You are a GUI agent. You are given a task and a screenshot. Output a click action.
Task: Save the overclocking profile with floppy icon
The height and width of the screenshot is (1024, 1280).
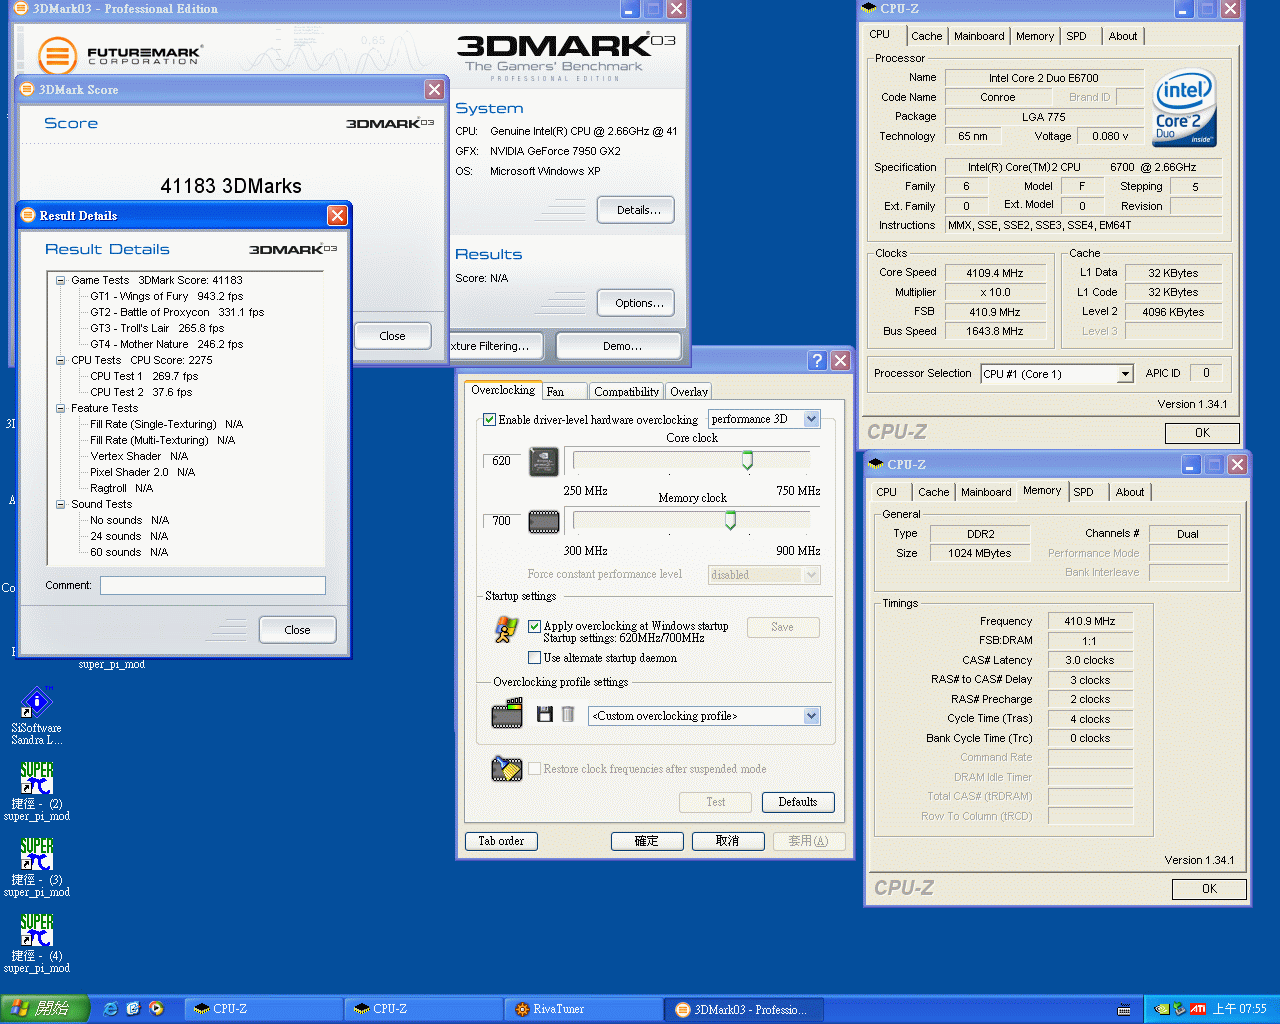[x=545, y=714]
